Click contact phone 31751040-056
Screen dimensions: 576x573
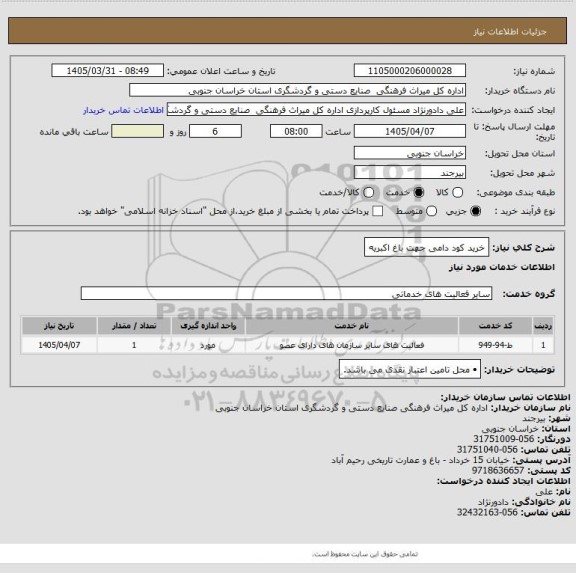point(487,449)
